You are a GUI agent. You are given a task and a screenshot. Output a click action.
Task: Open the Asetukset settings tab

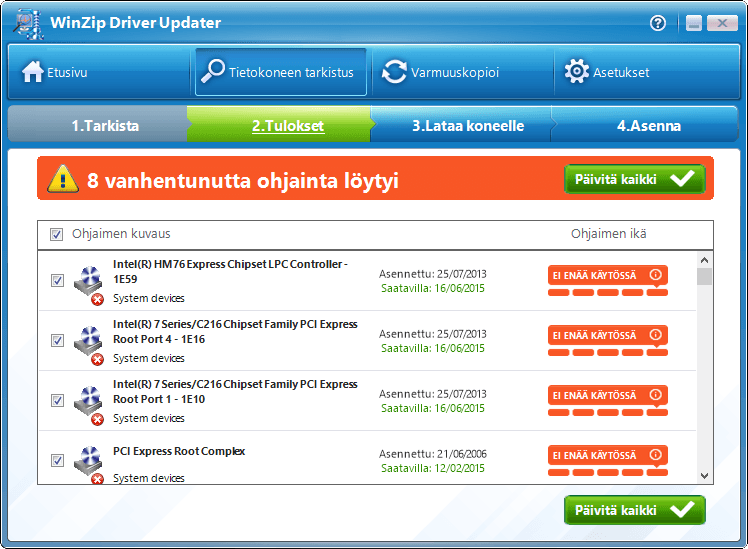click(x=607, y=72)
